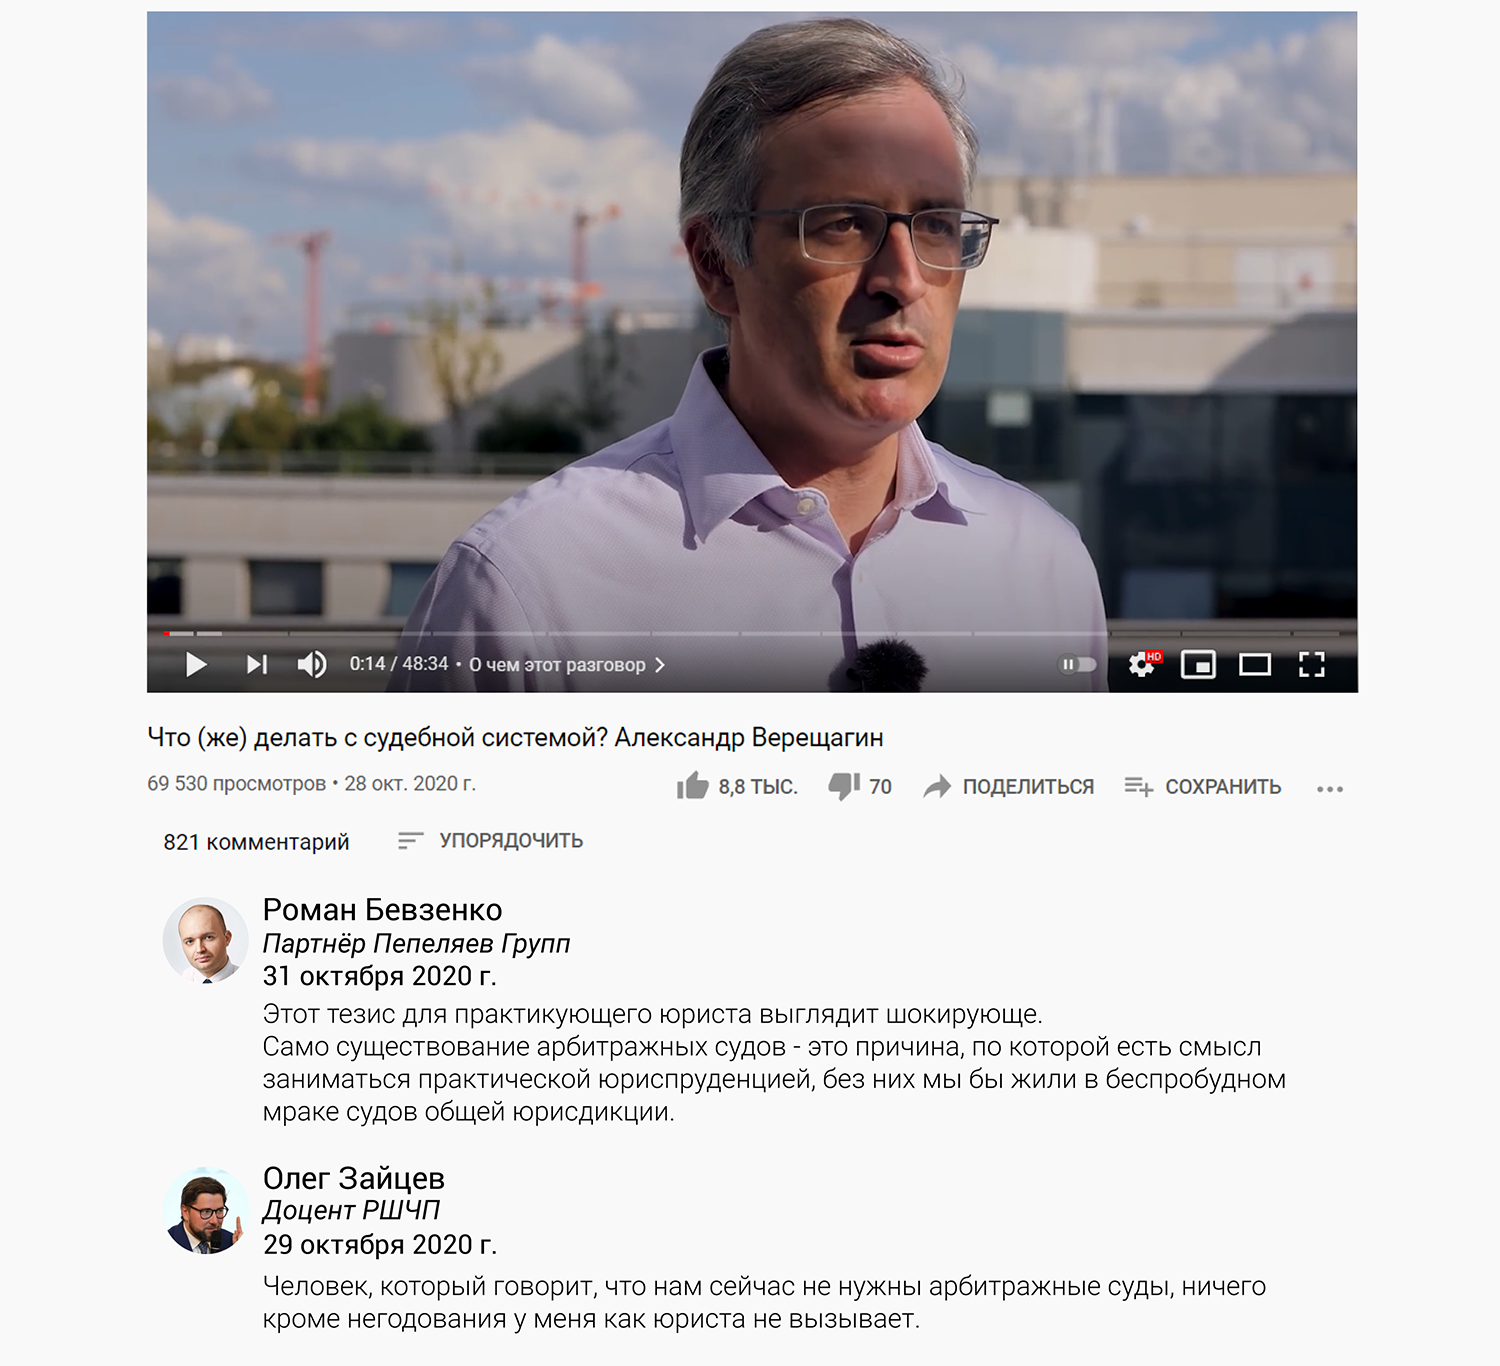Skip to the next video
Image resolution: width=1500 pixels, height=1366 pixels.
click(257, 665)
